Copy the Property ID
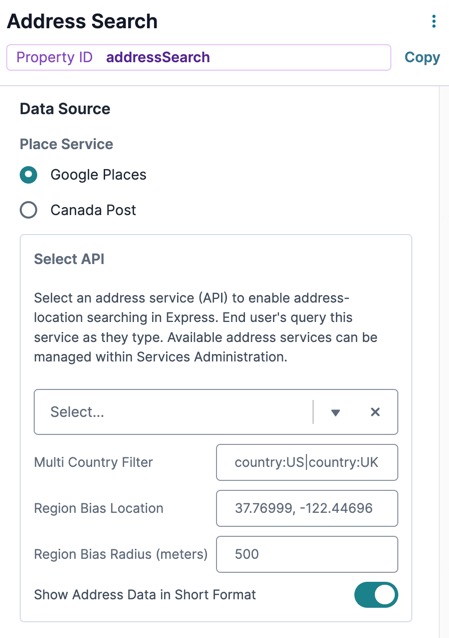The image size is (449, 638). coord(422,57)
